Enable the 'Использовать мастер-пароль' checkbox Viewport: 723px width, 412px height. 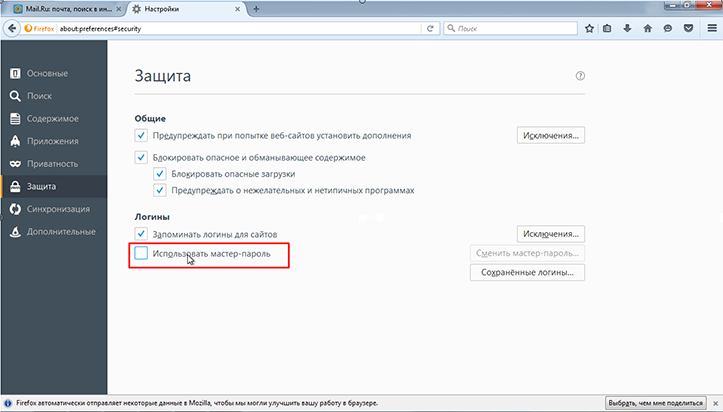click(x=141, y=255)
